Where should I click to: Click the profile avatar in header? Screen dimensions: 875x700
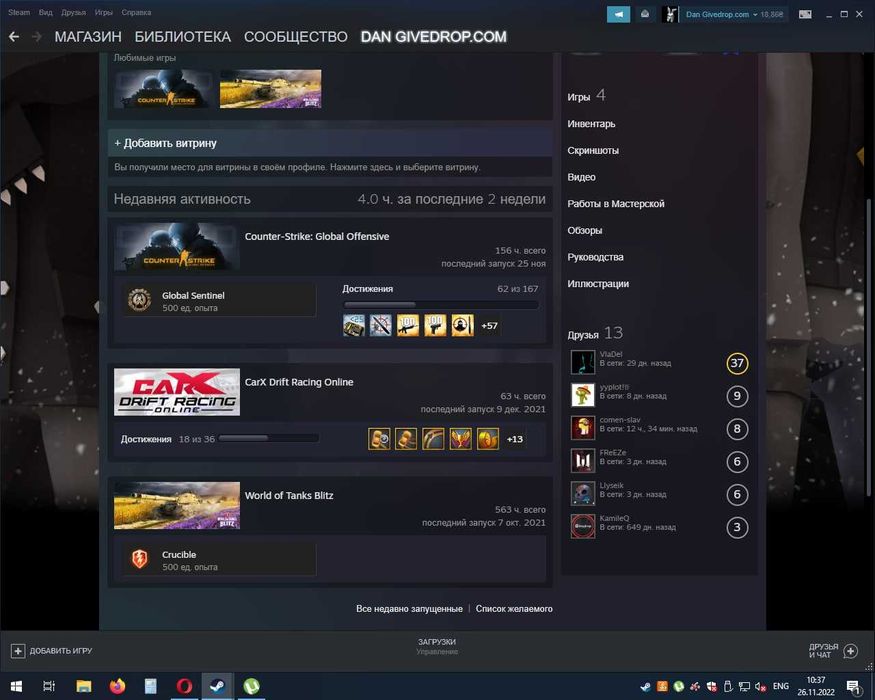670,15
